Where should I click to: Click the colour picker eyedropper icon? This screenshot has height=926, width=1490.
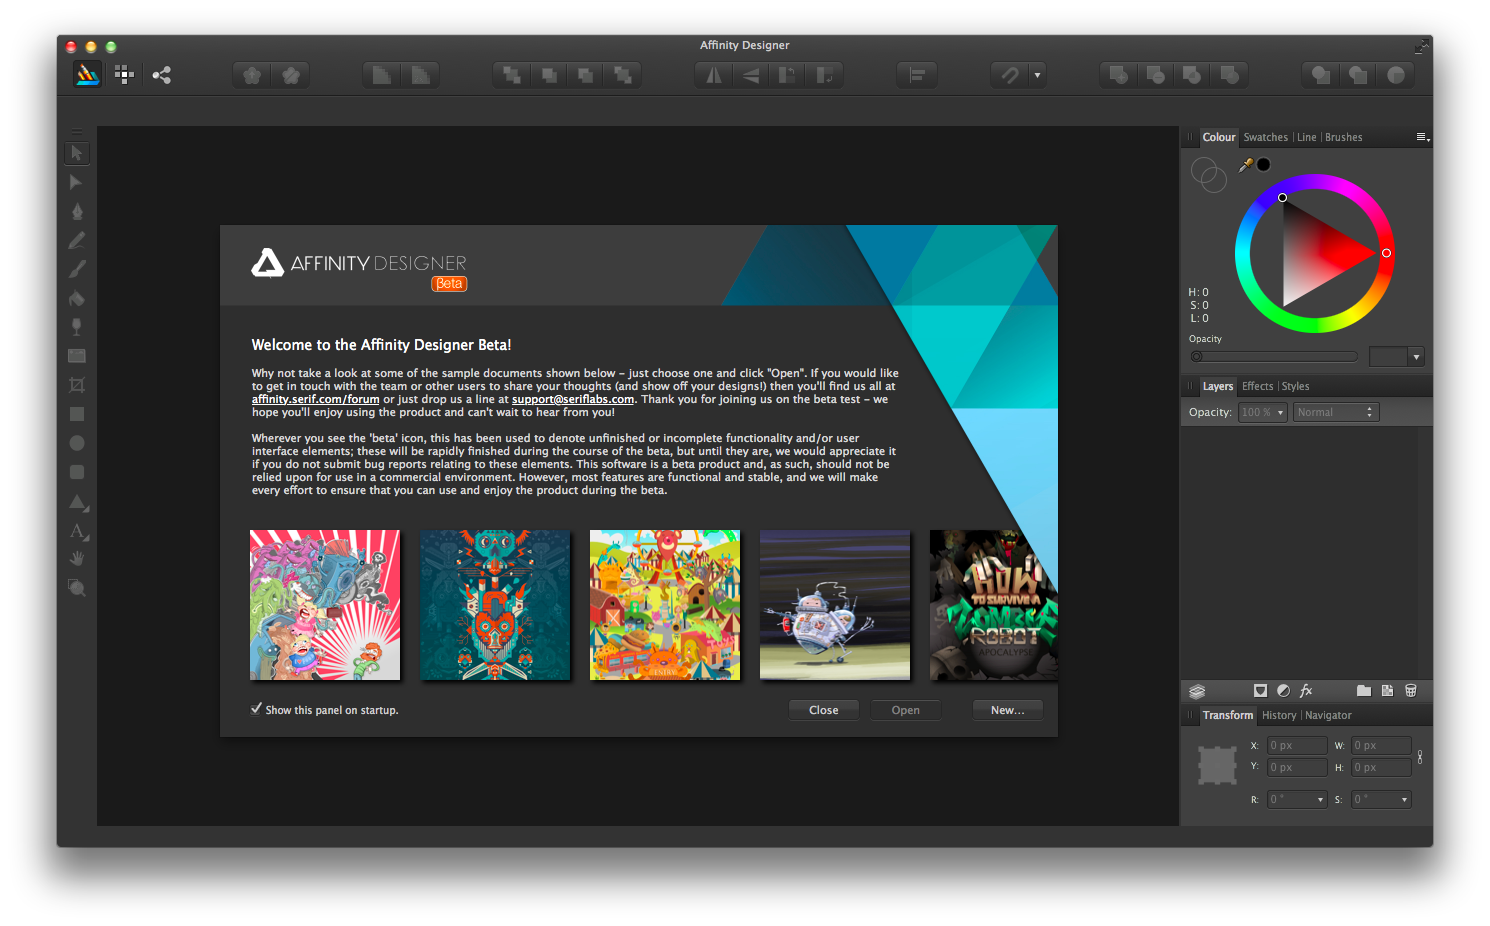click(x=1246, y=164)
